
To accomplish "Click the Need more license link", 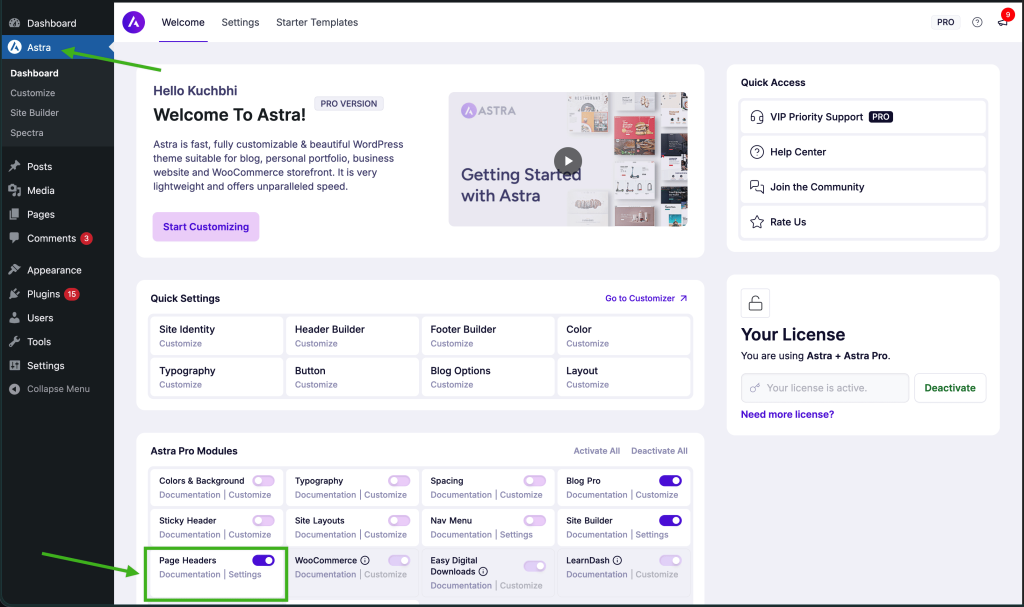I will coord(786,413).
